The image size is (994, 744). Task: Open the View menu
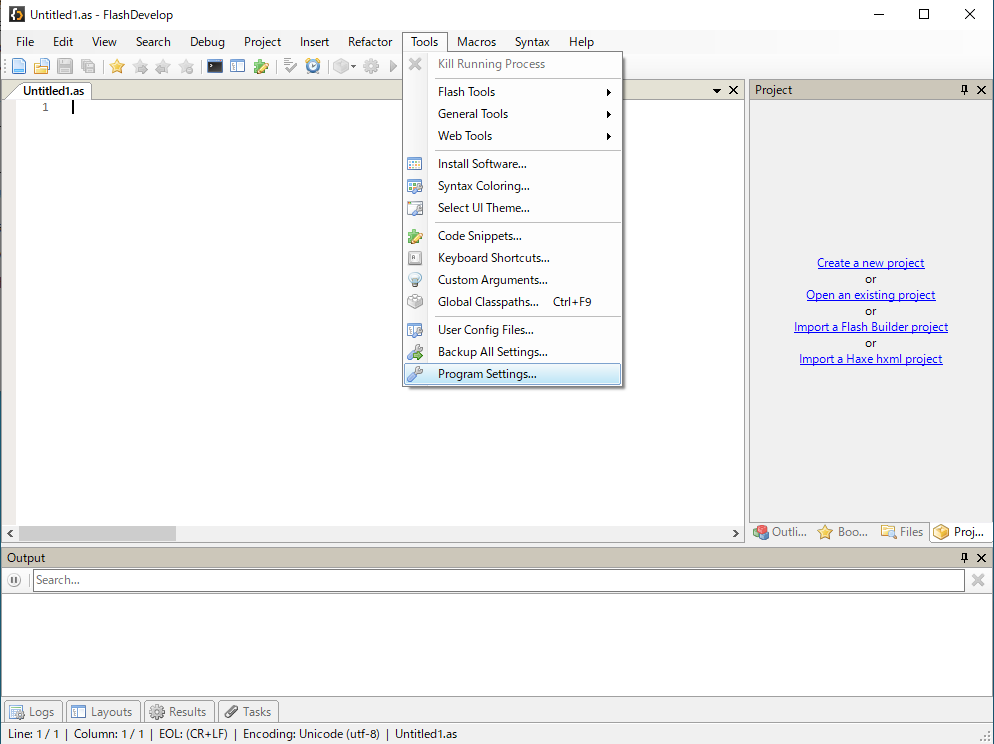(104, 42)
